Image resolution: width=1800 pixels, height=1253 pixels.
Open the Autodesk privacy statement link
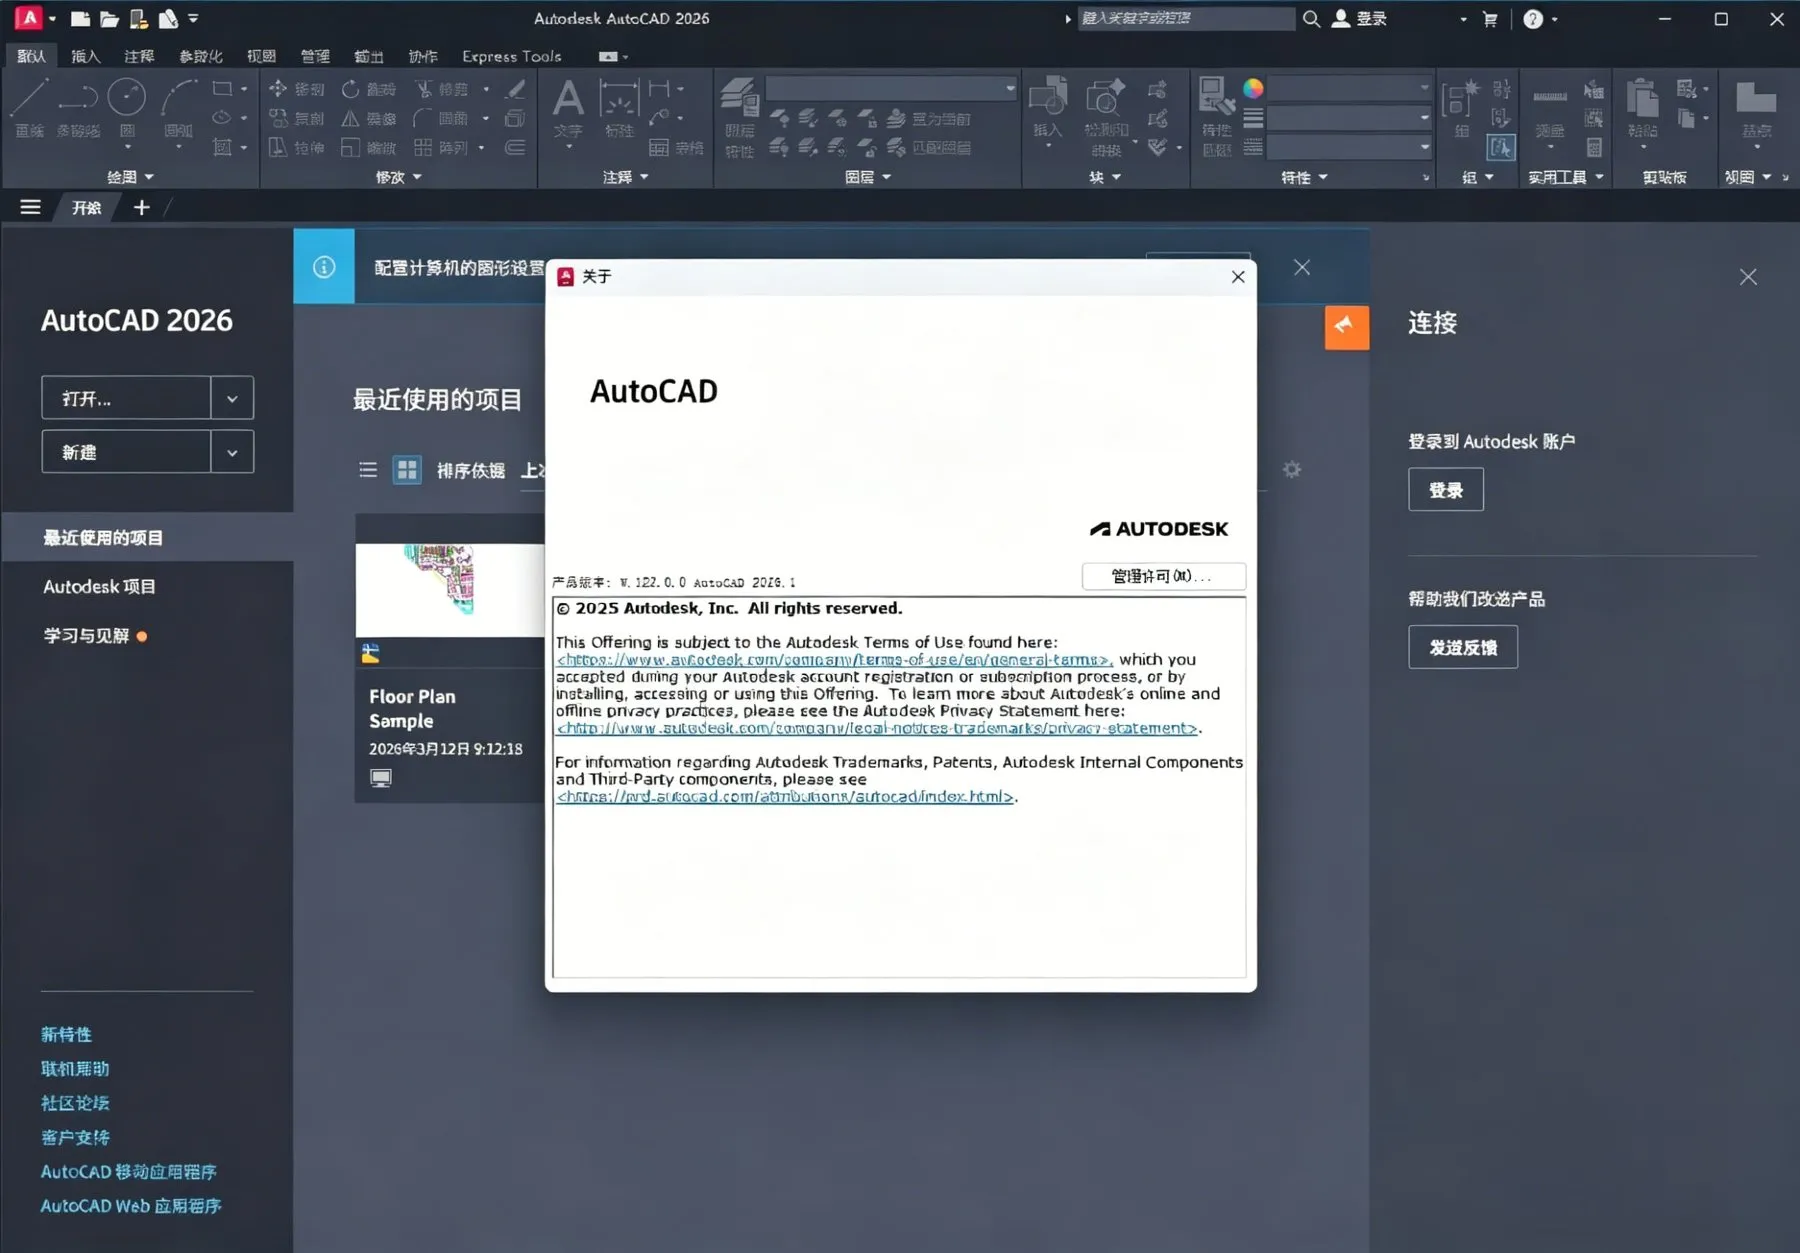tap(877, 728)
